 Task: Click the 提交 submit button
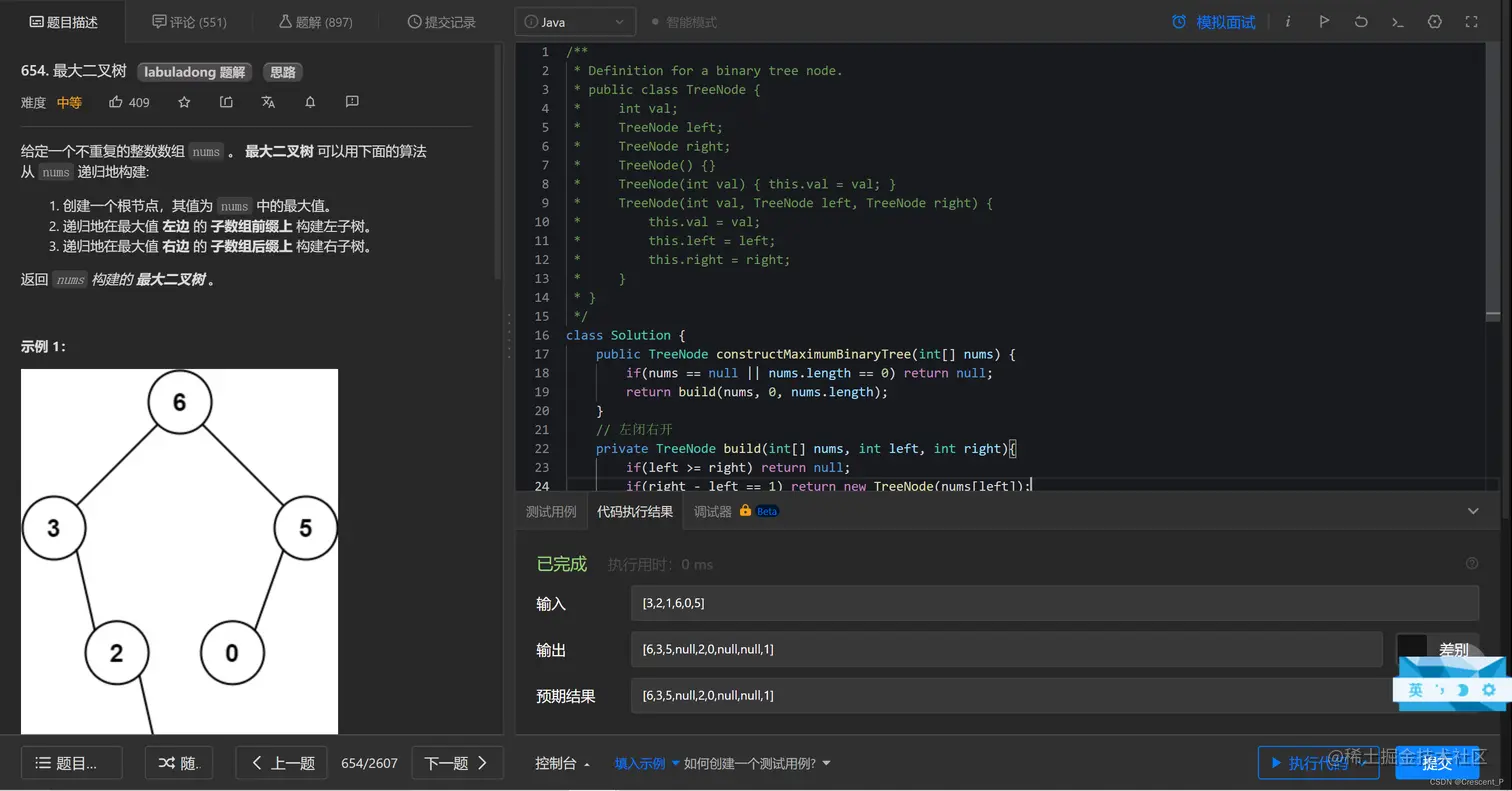pos(1437,763)
